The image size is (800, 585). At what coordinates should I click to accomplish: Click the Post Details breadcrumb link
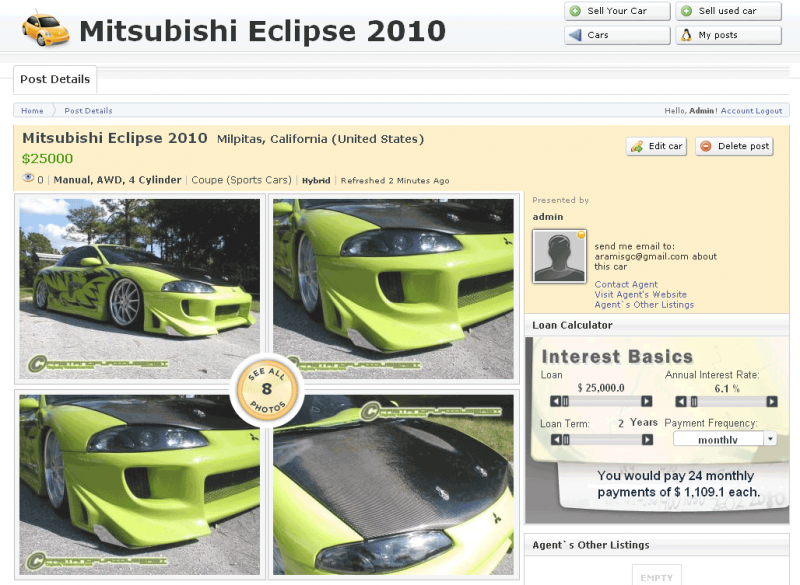[x=88, y=111]
